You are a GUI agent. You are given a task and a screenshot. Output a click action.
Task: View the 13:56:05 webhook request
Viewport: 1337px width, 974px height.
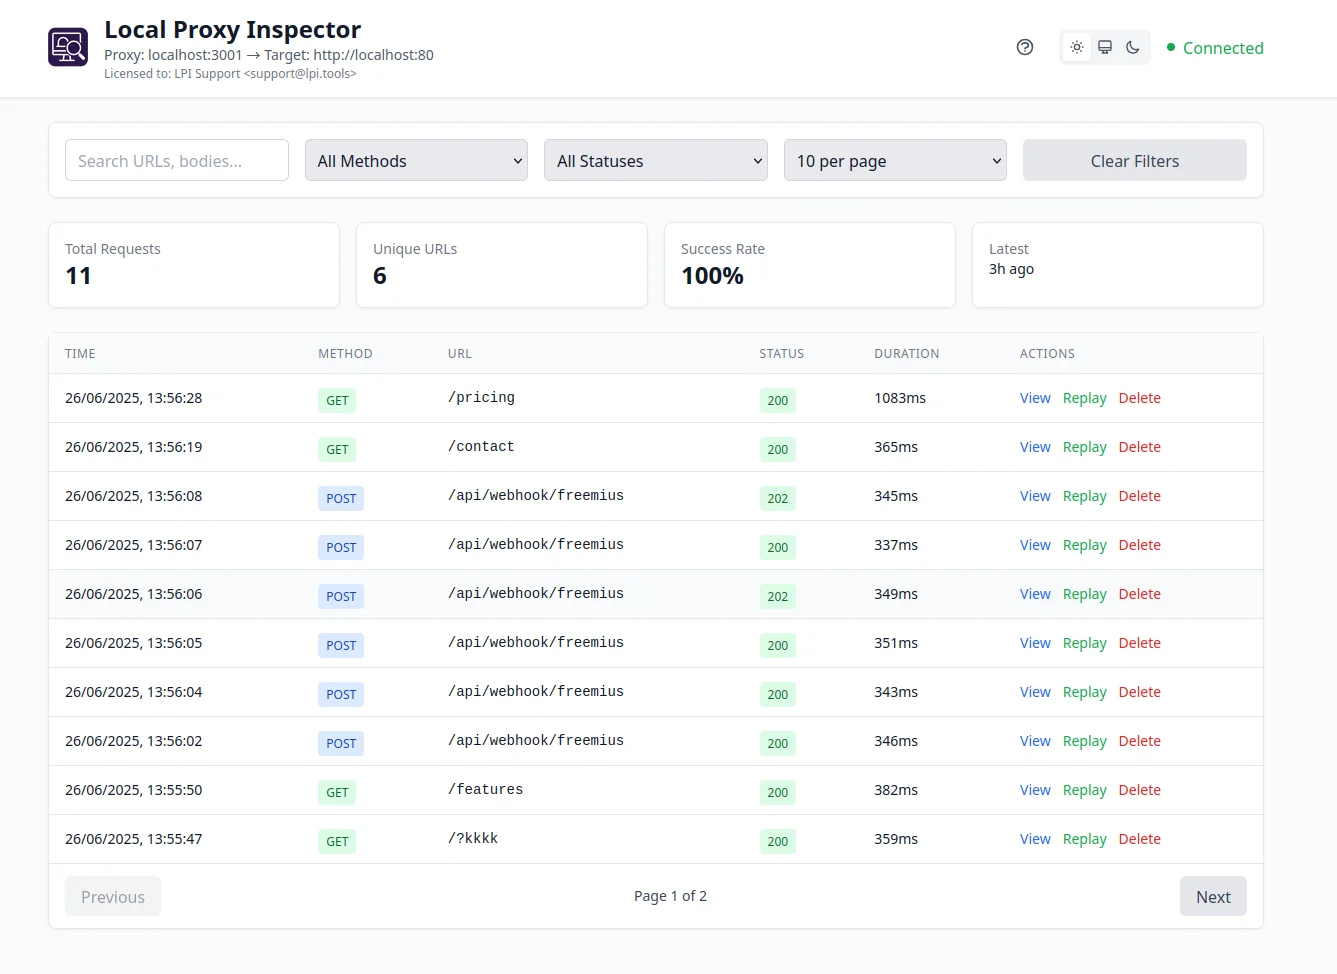[x=1035, y=643]
